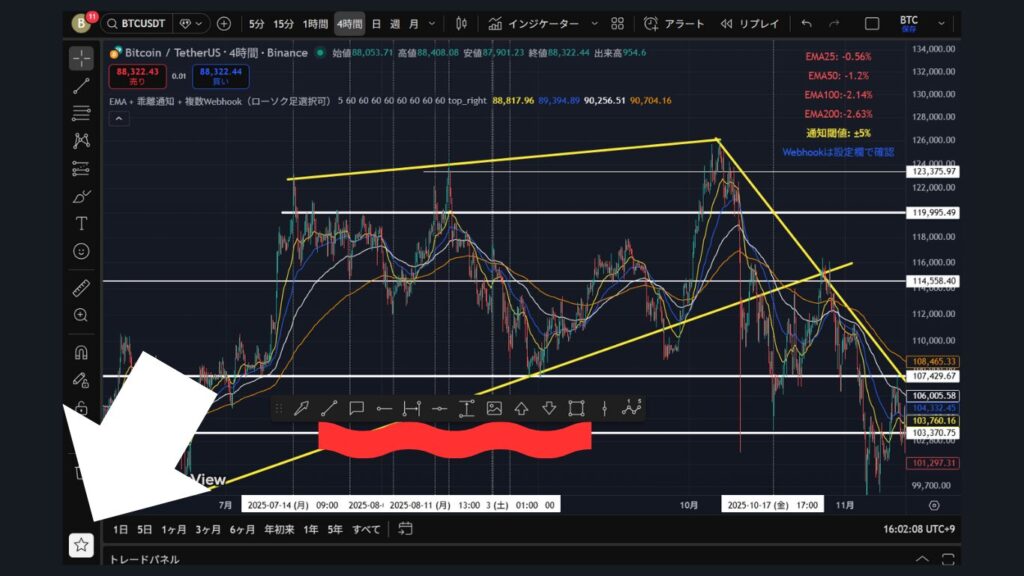Open the emoji sticker tool
Image resolution: width=1024 pixels, height=576 pixels.
[x=81, y=251]
